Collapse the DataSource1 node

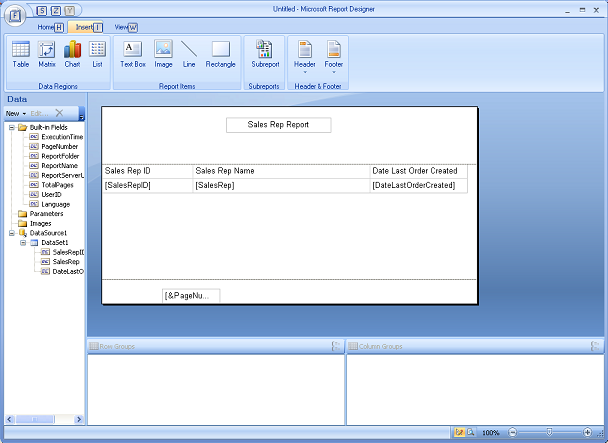pyautogui.click(x=12, y=233)
